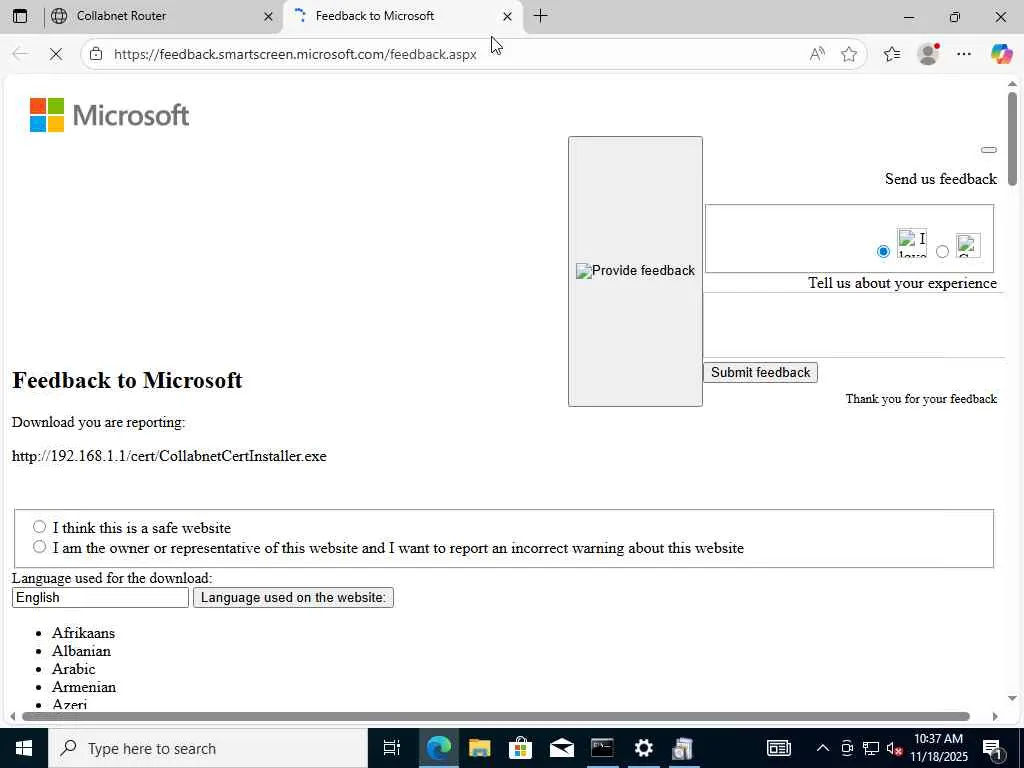
Task: Open the tab actions menu icon
Action: pos(20,16)
